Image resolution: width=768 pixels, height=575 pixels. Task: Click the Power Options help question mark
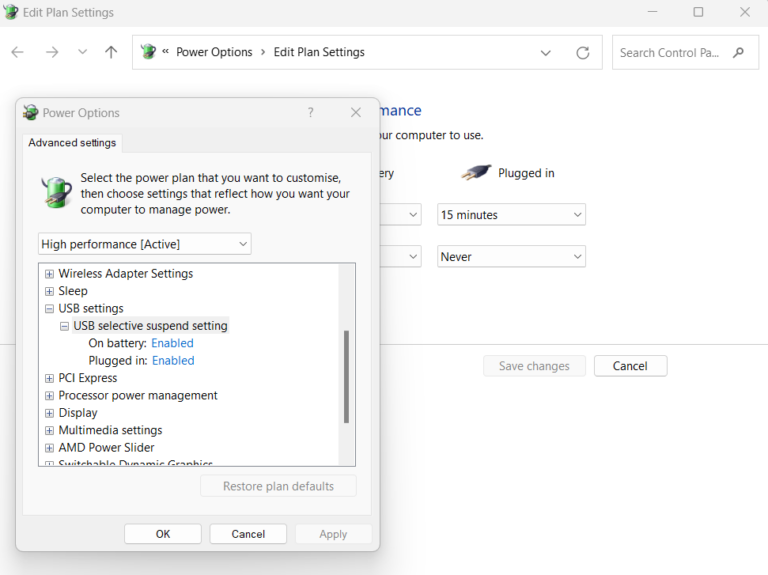310,113
